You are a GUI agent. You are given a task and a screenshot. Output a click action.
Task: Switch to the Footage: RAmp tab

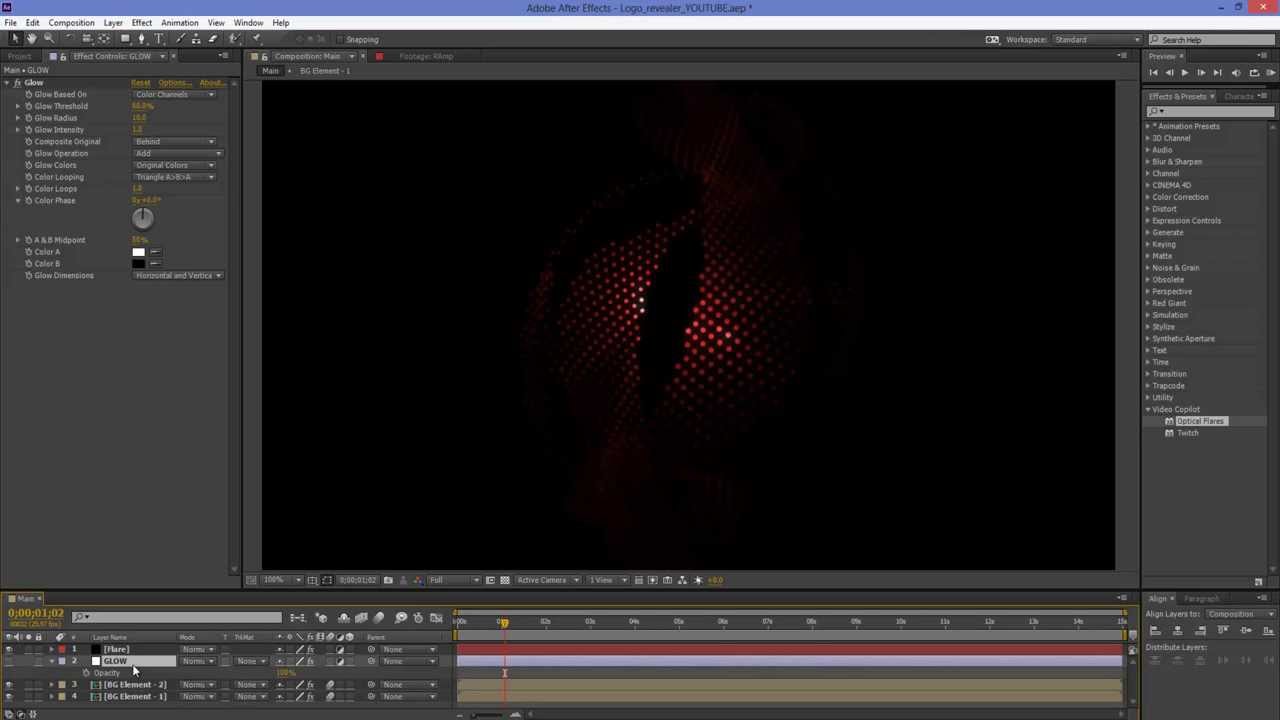click(425, 56)
